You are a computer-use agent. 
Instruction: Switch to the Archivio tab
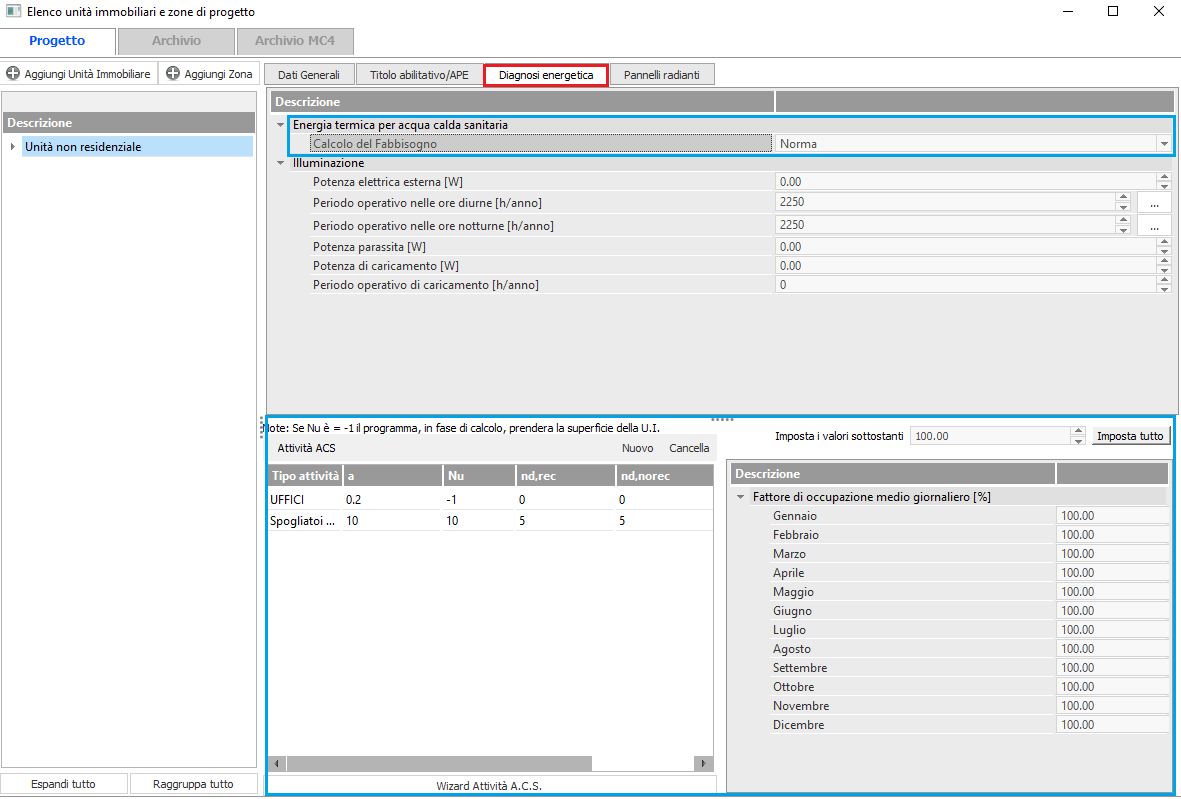click(x=176, y=41)
